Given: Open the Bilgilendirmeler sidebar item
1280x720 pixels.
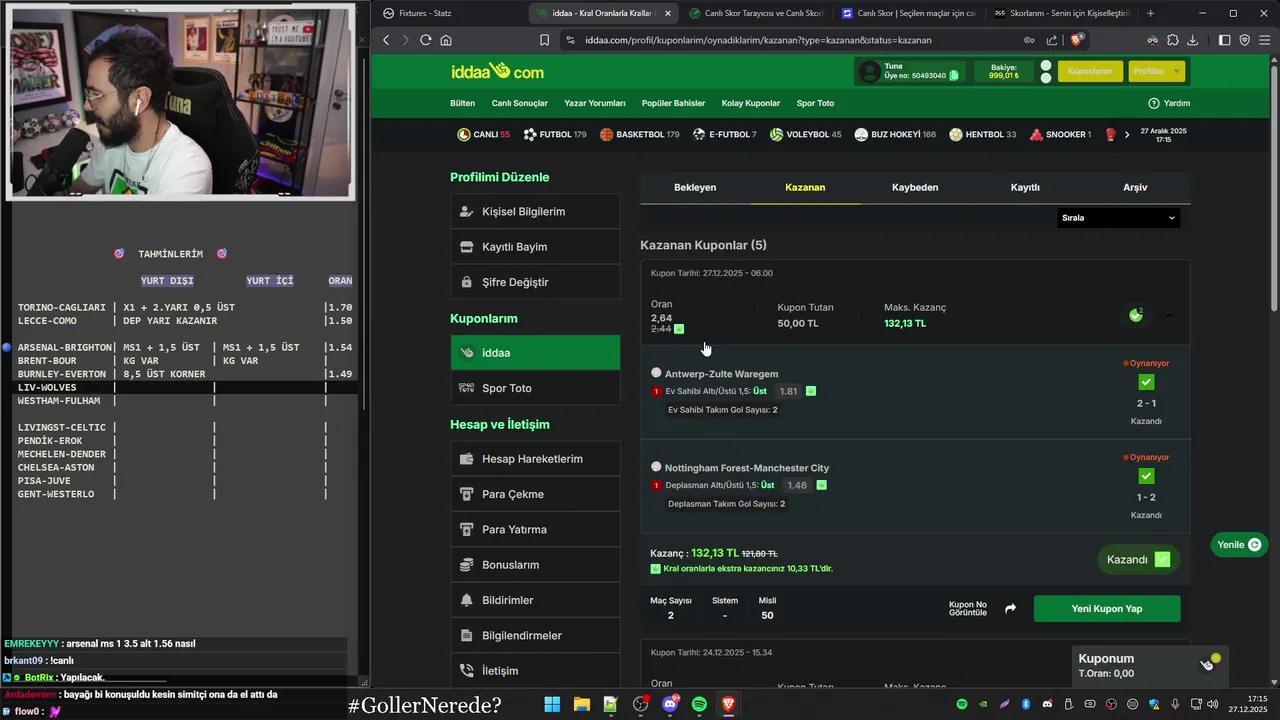Looking at the screenshot, I should tap(535, 635).
